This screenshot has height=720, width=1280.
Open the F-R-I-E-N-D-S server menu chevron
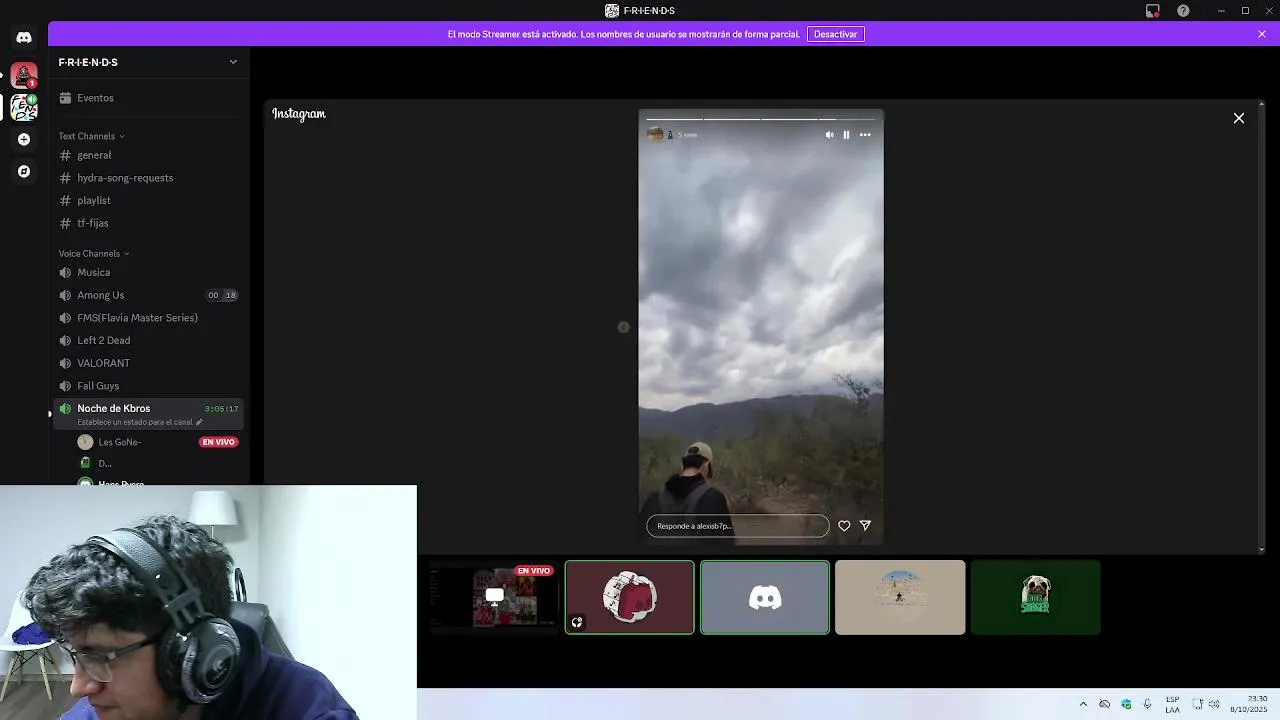(233, 62)
